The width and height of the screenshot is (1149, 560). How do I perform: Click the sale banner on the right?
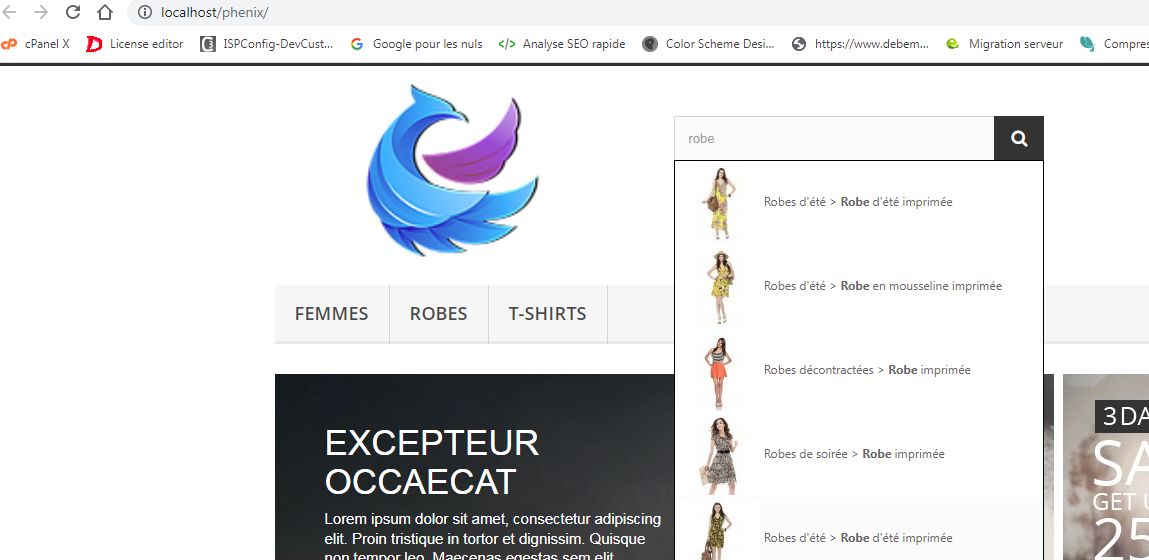click(x=1106, y=467)
